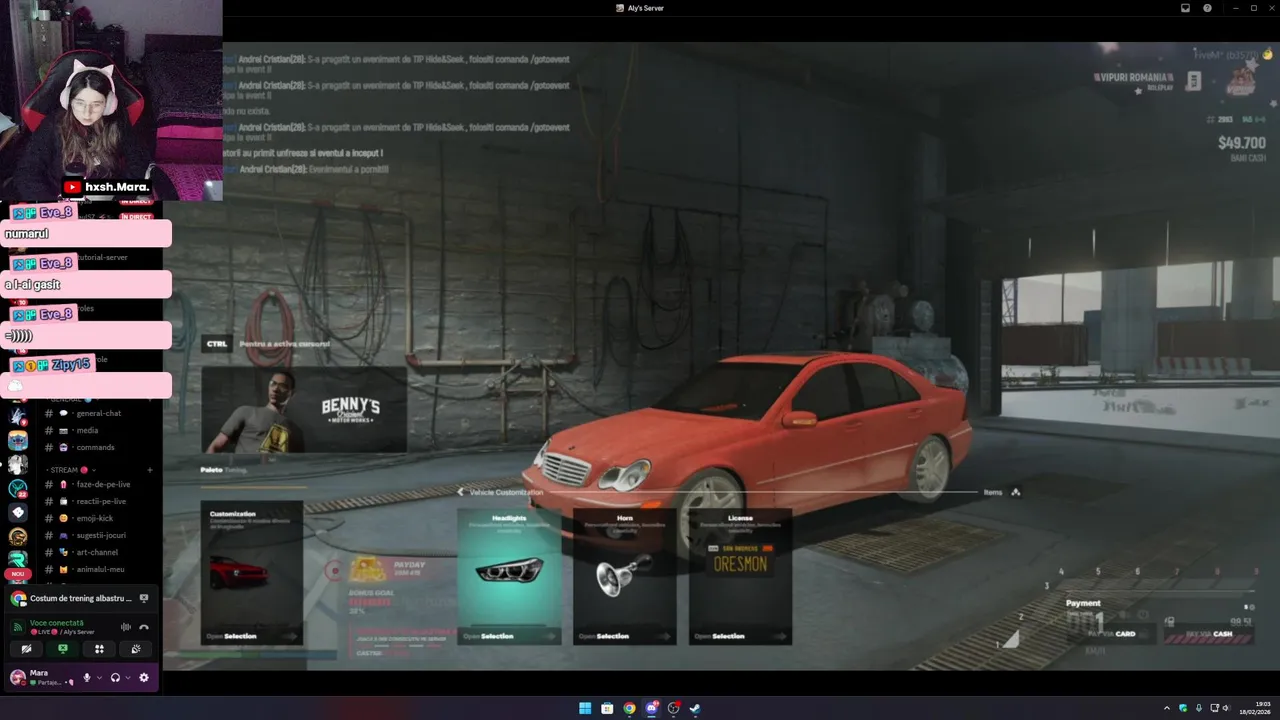Toggle noise suppression in voice panel
Viewport: 1280px width, 720px height.
point(126,627)
